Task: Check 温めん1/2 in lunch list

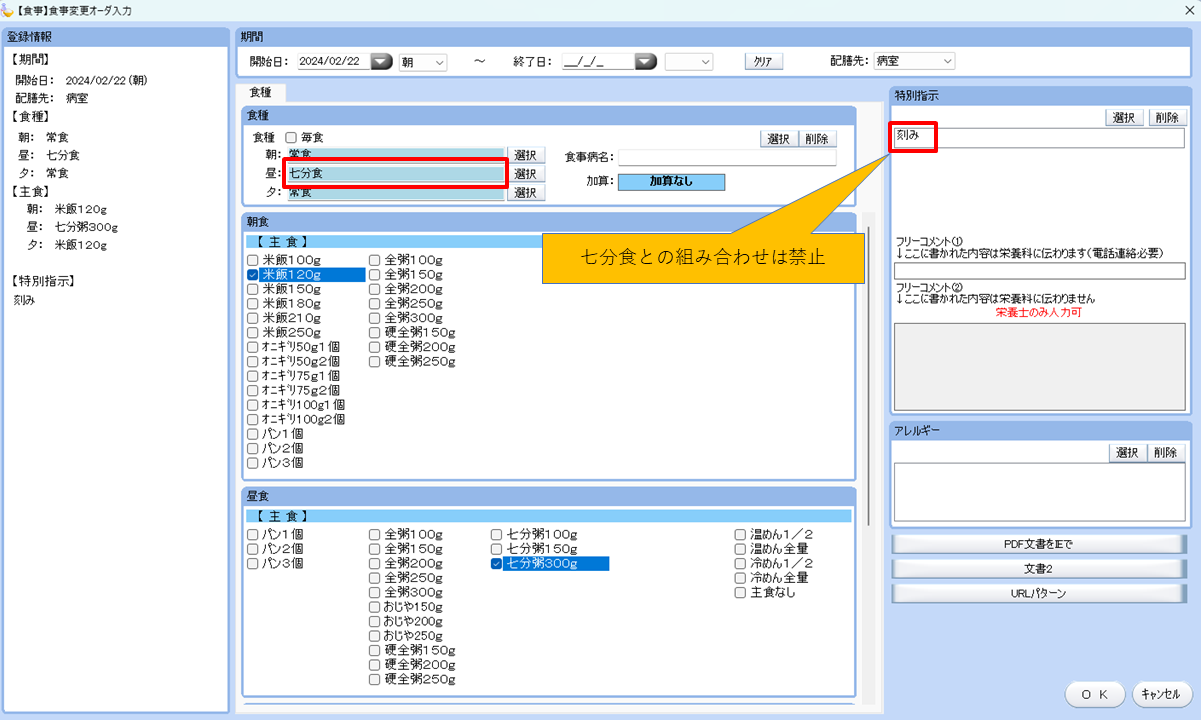Action: (740, 535)
